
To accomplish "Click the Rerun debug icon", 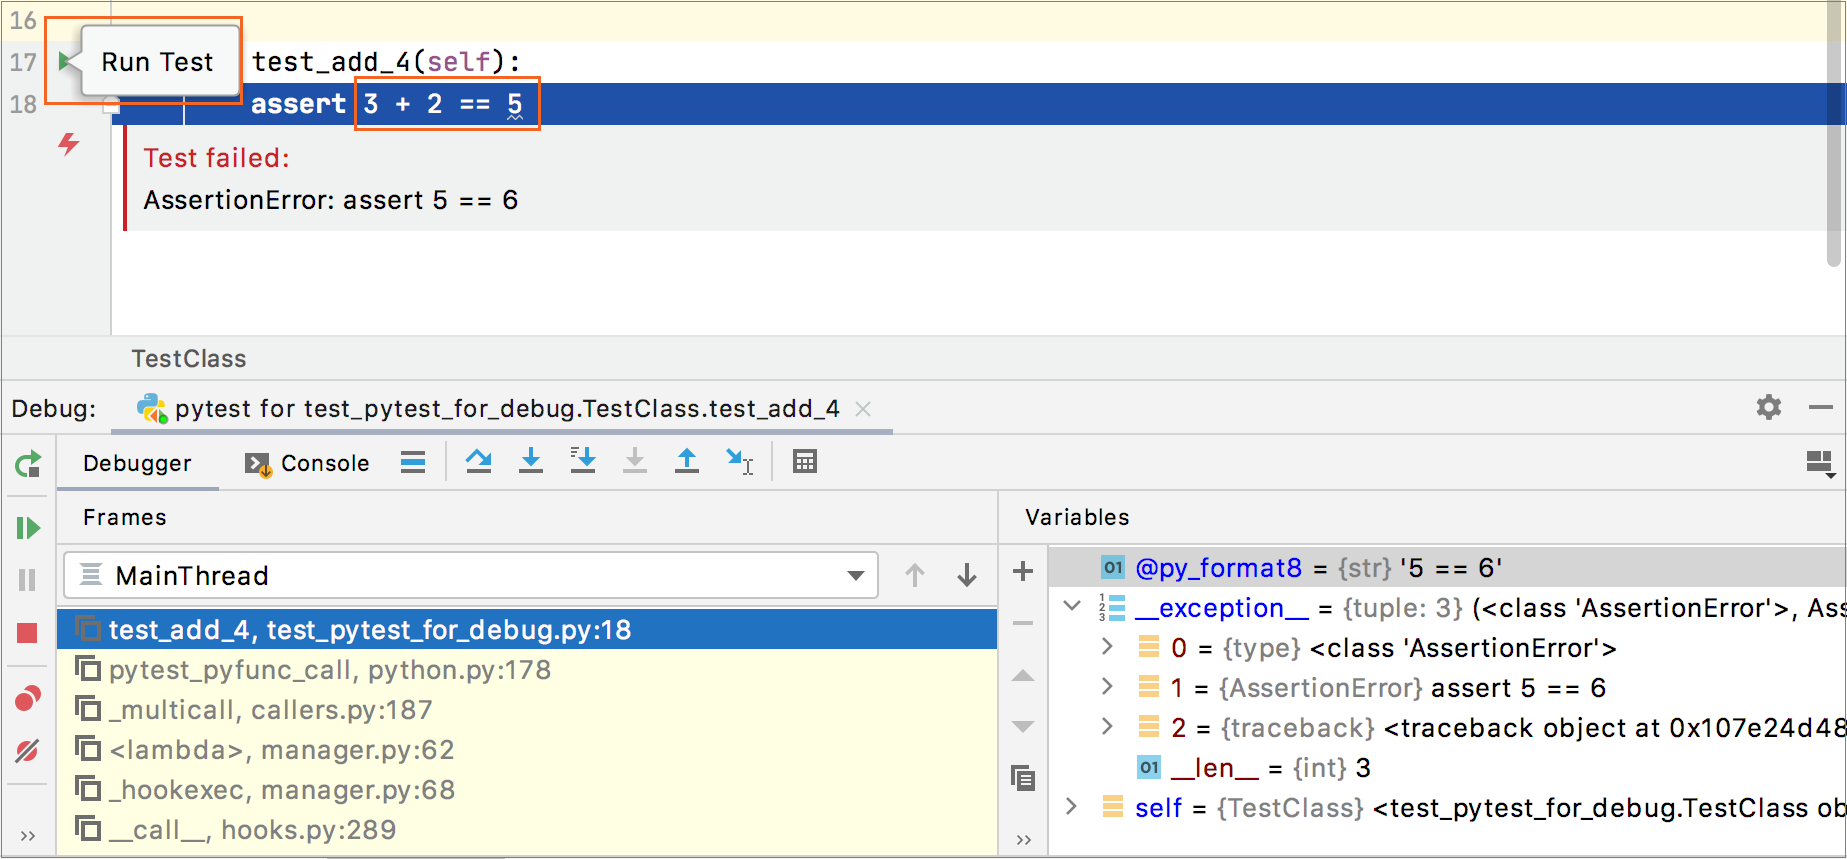I will coord(28,464).
